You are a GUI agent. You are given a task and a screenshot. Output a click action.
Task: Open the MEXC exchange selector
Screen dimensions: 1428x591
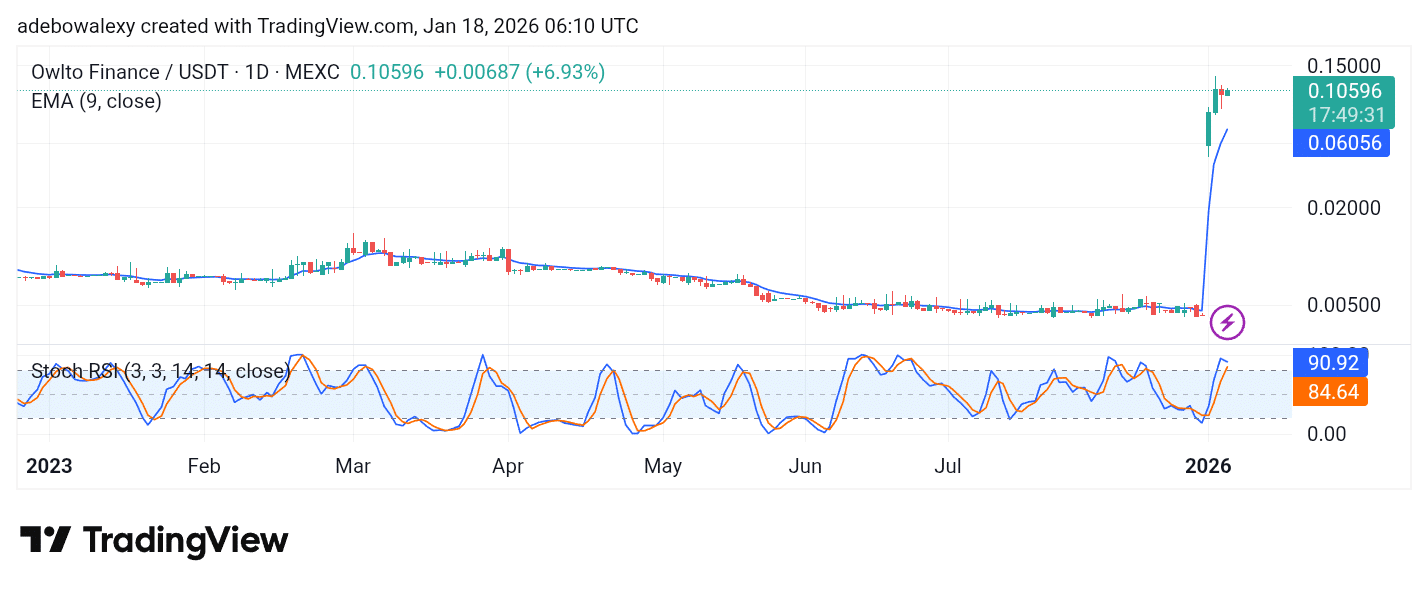[313, 72]
